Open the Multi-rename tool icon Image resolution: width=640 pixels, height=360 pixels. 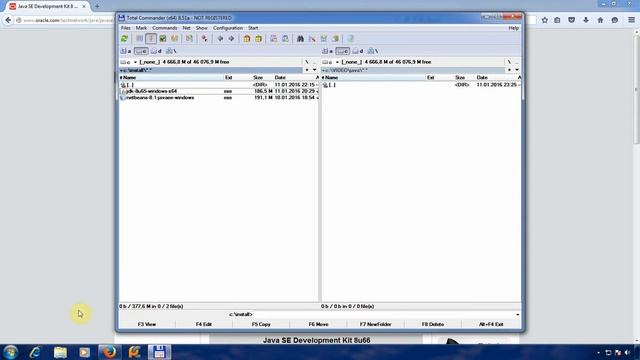point(312,39)
